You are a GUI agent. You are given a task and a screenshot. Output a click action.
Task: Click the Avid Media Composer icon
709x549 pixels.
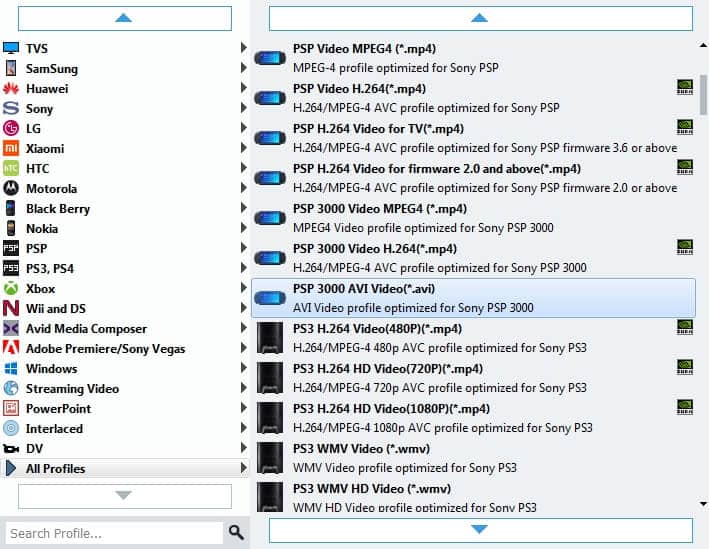11,329
